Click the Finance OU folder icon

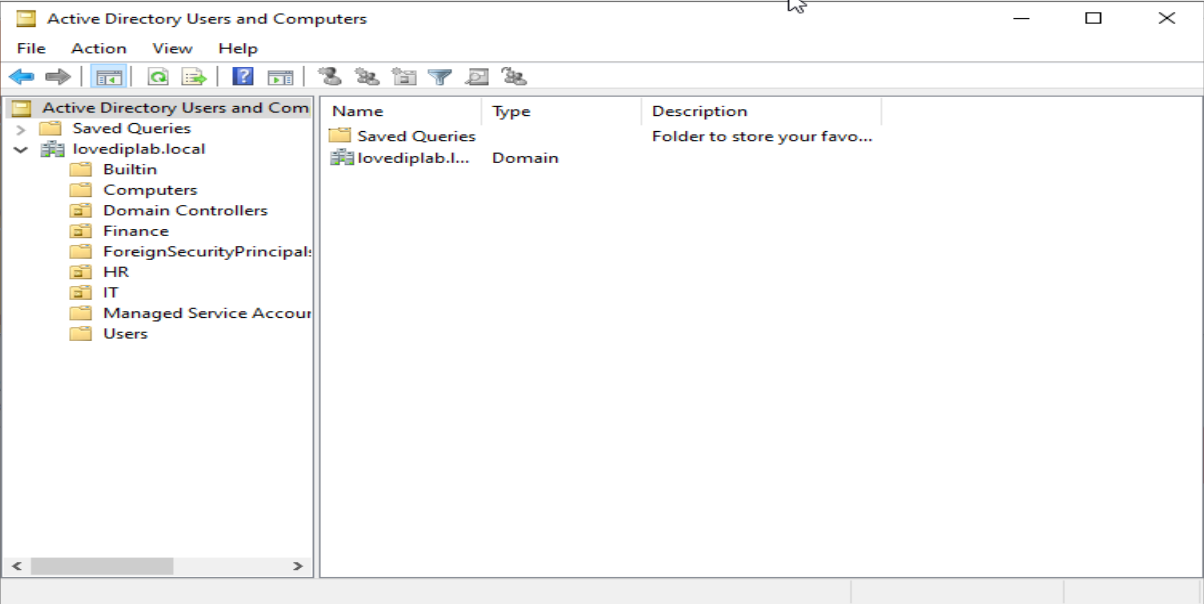[80, 231]
